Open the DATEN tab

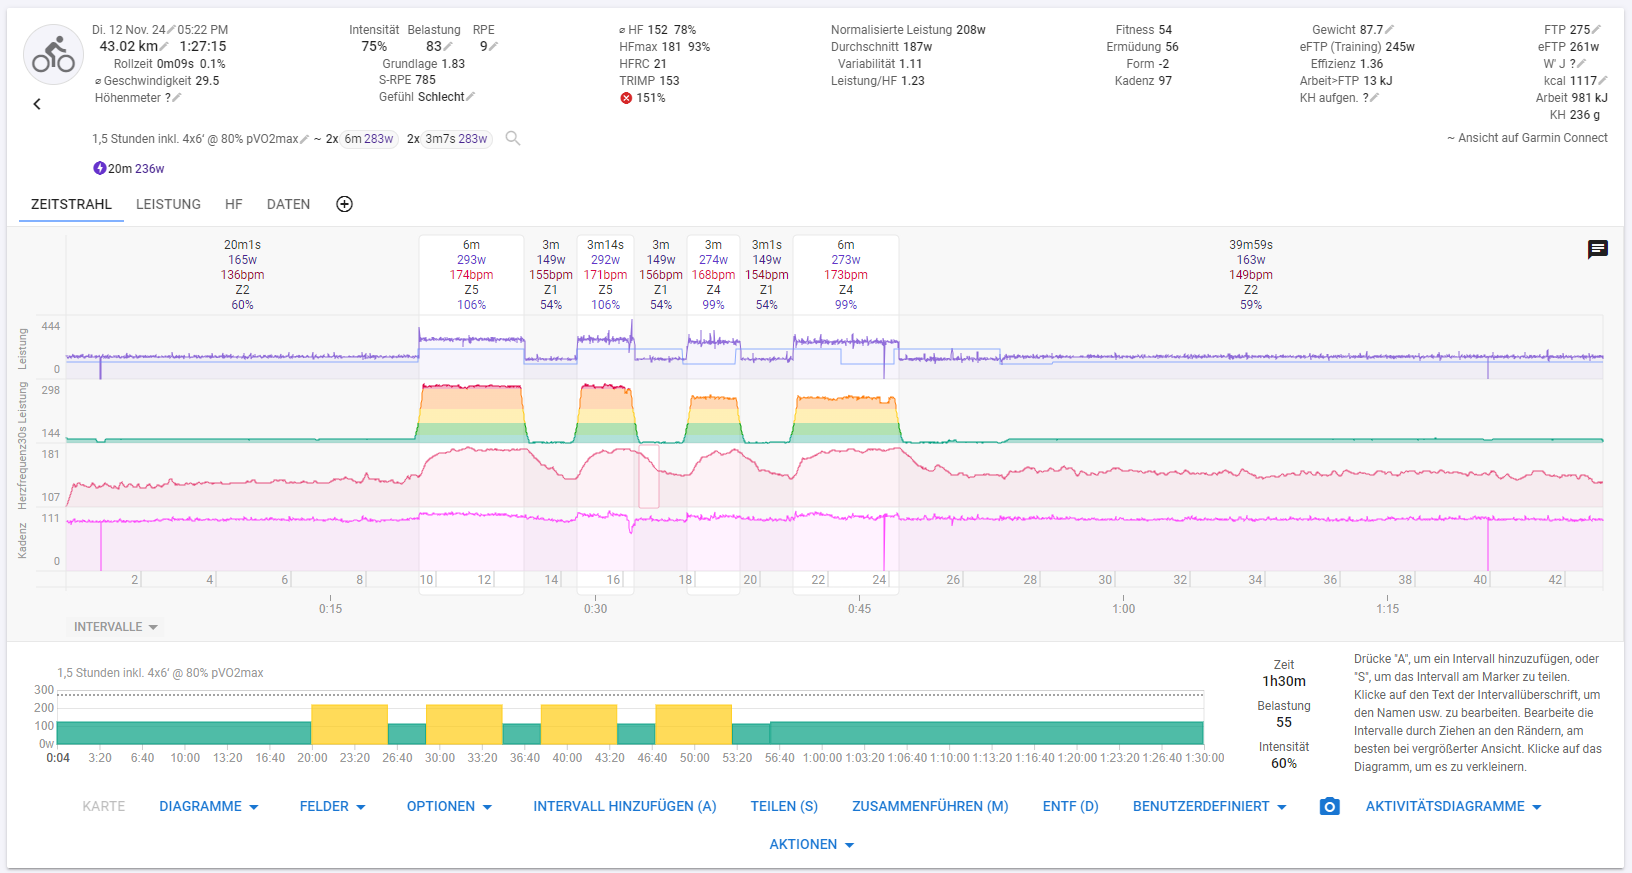click(288, 204)
